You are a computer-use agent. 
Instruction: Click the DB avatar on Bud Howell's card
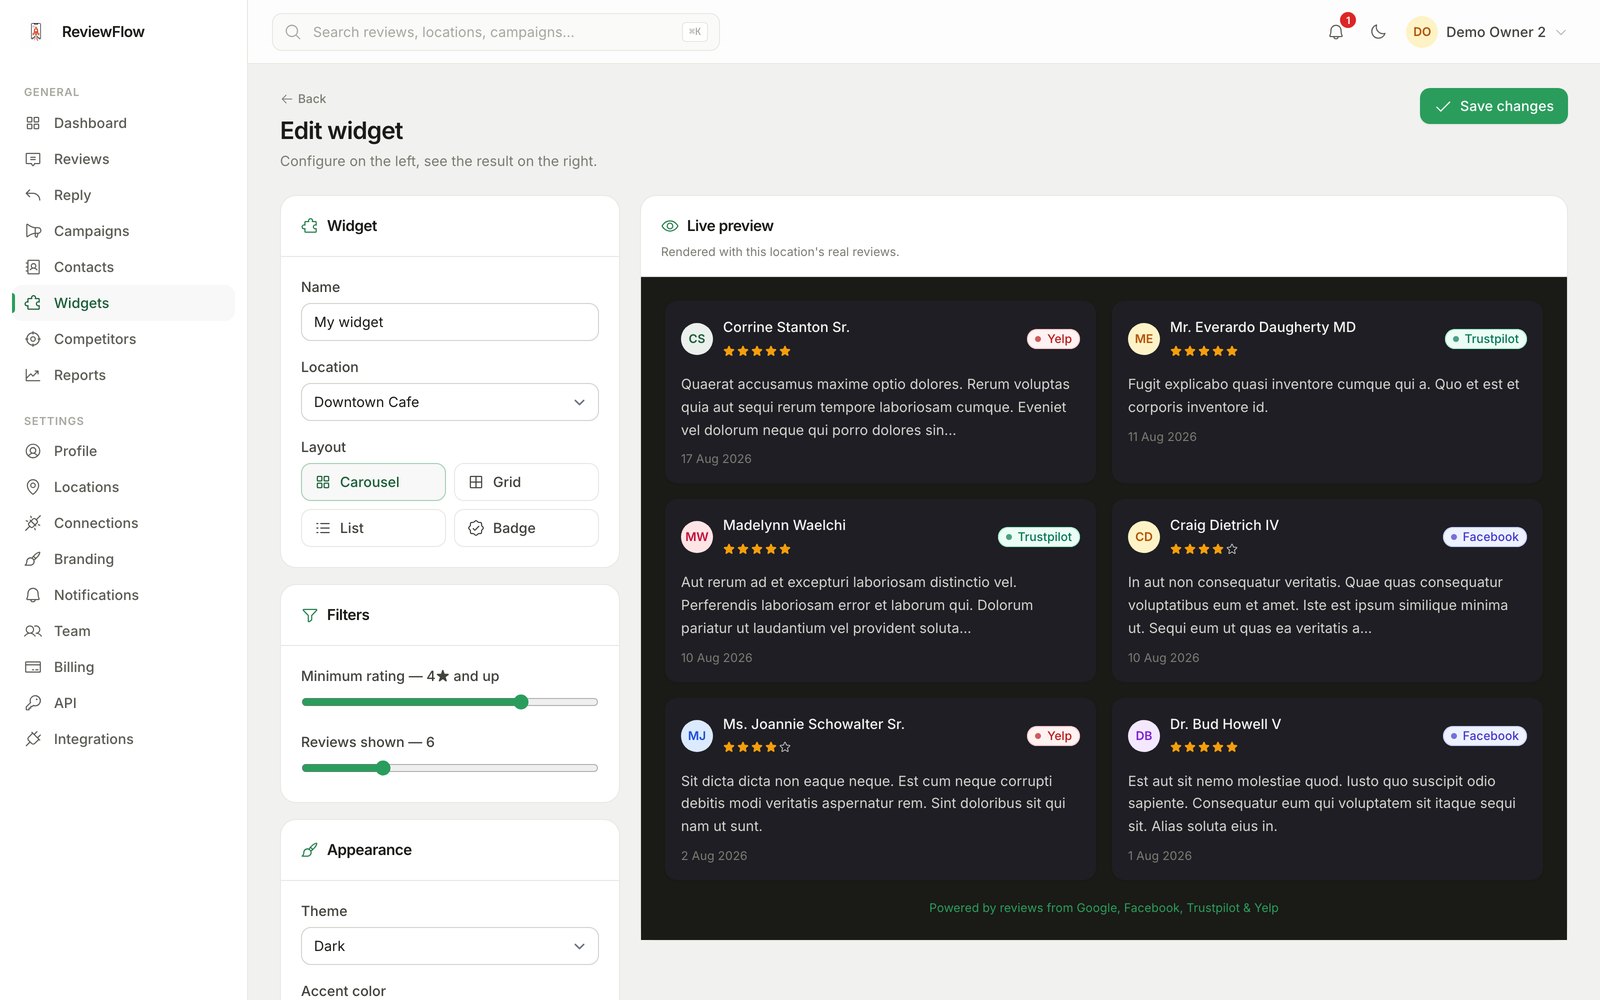(1144, 736)
